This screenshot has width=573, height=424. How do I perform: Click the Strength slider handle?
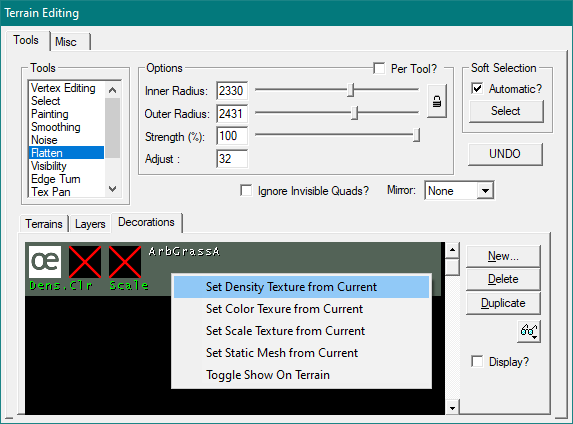pyautogui.click(x=416, y=135)
